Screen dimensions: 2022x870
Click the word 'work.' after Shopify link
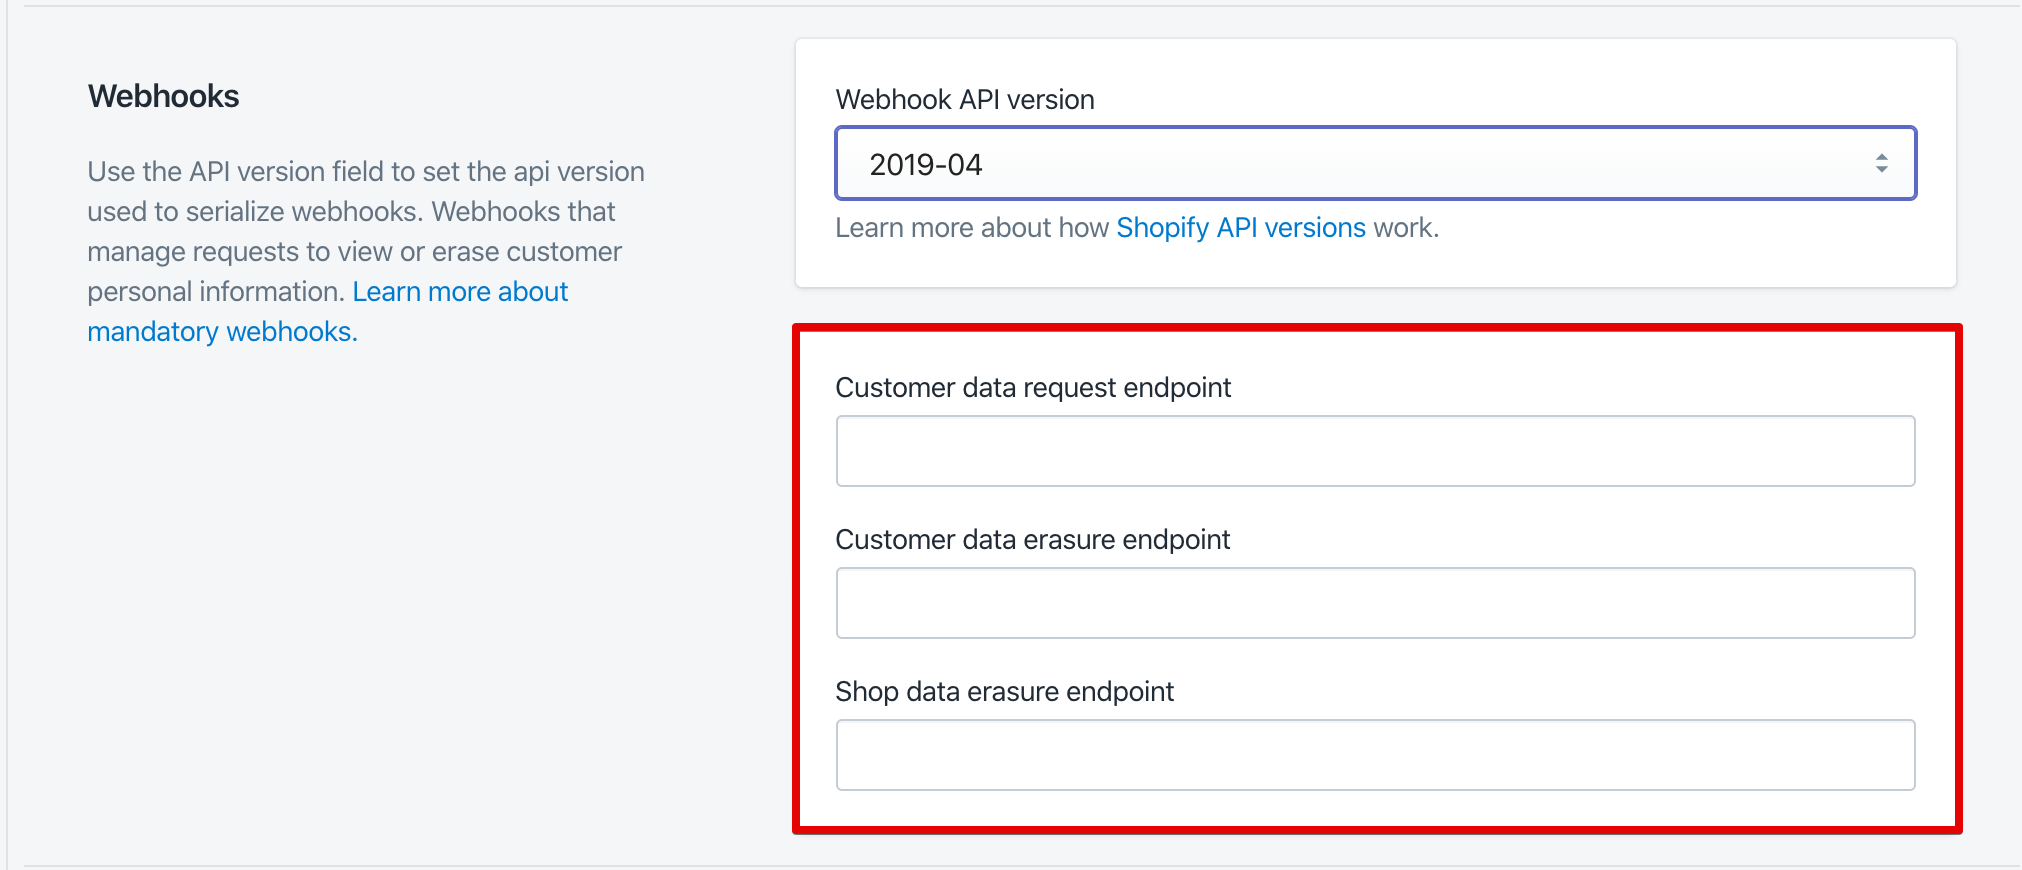coord(1406,228)
